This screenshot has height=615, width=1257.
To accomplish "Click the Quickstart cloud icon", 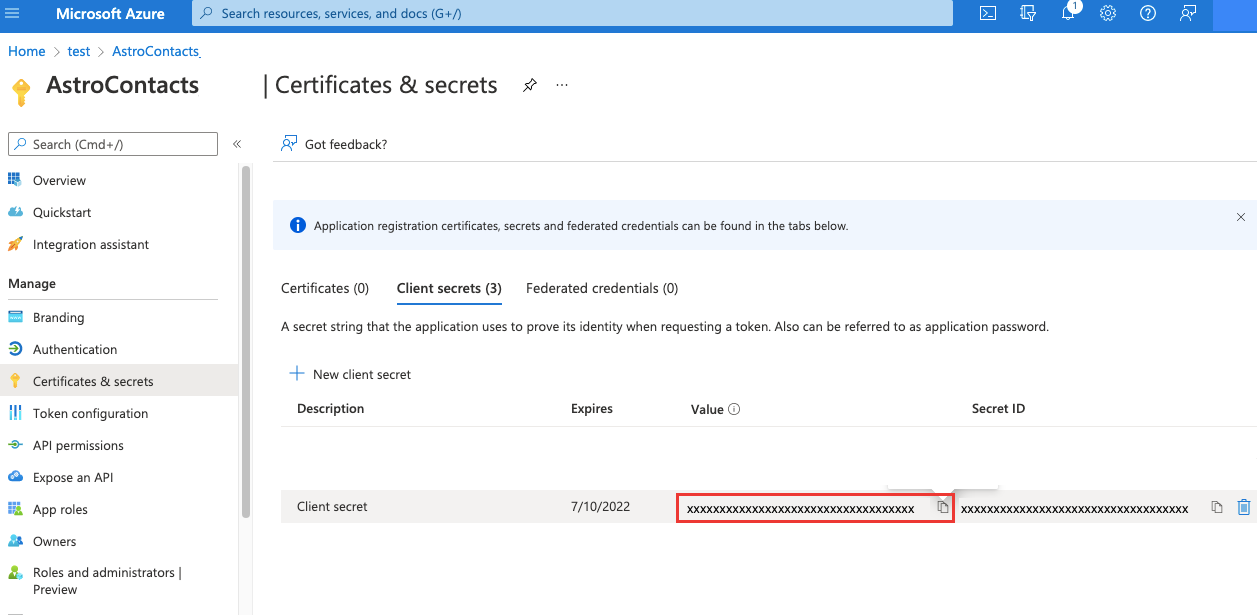I will 15,212.
